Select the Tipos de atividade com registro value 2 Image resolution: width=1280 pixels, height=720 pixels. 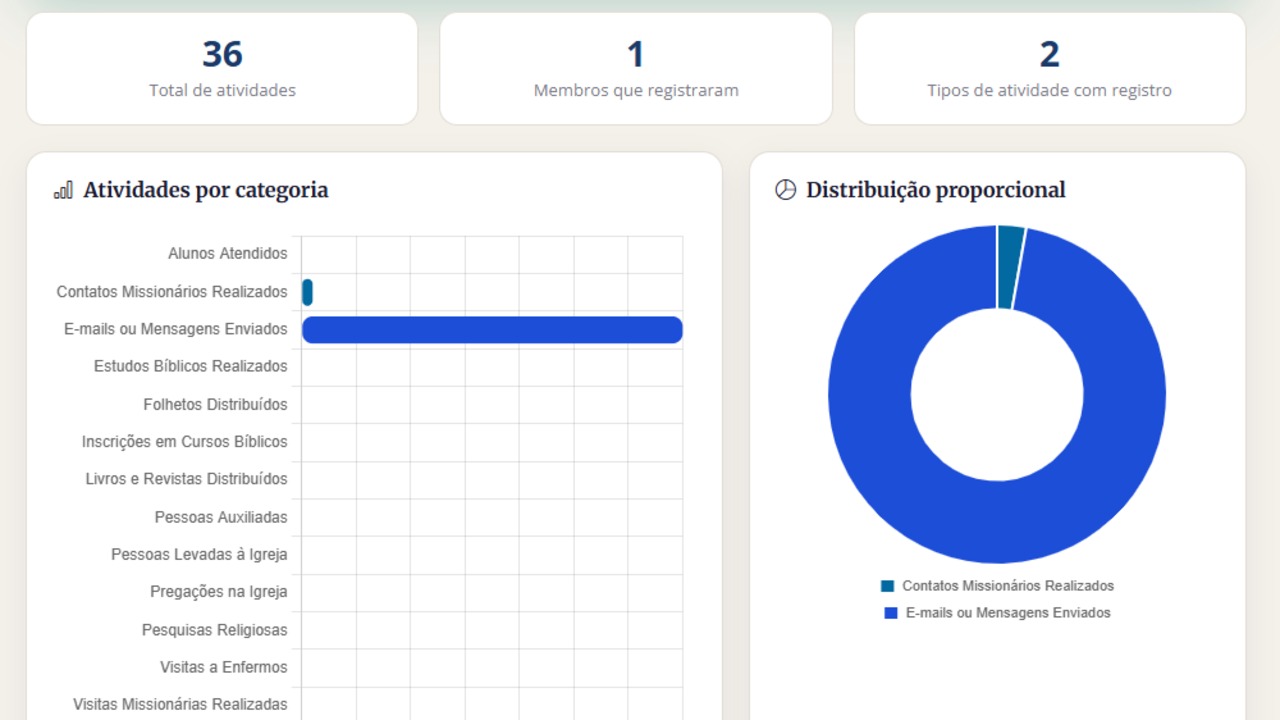(1049, 54)
